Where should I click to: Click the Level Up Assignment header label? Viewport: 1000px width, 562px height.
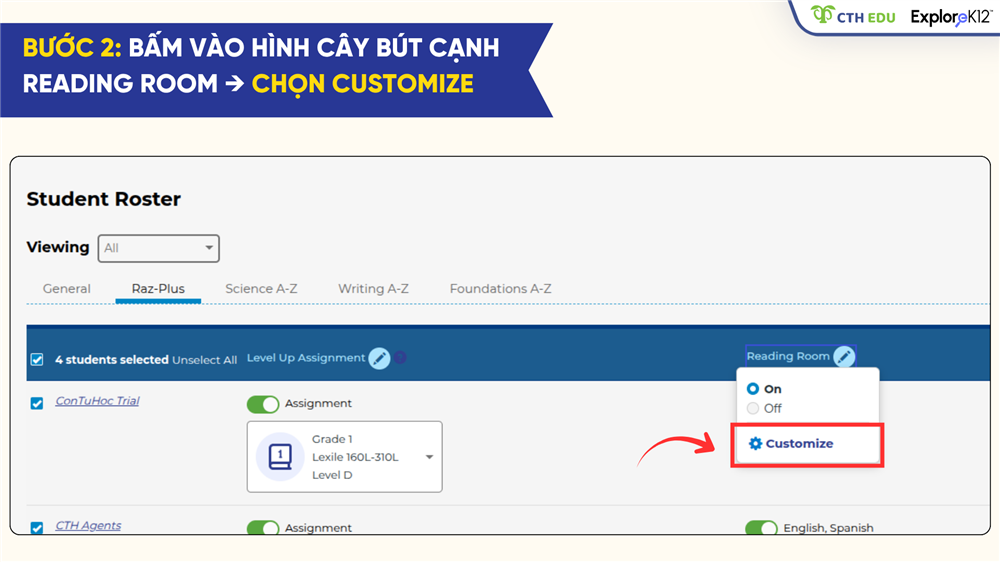305,358
